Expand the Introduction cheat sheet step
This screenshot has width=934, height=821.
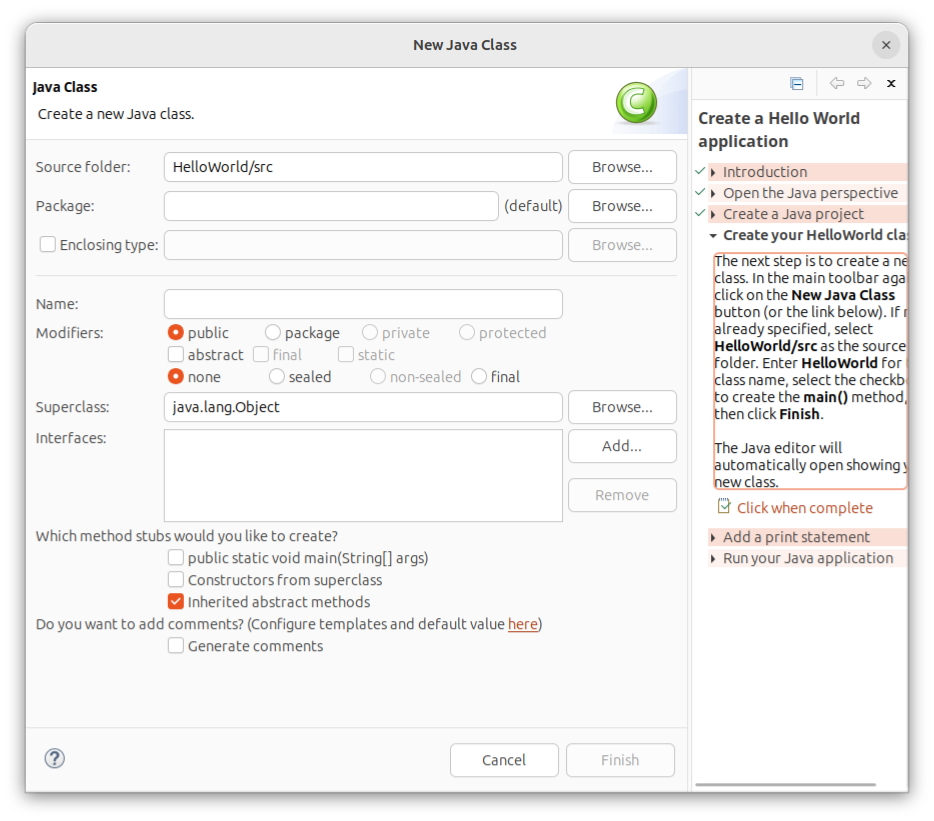(713, 172)
